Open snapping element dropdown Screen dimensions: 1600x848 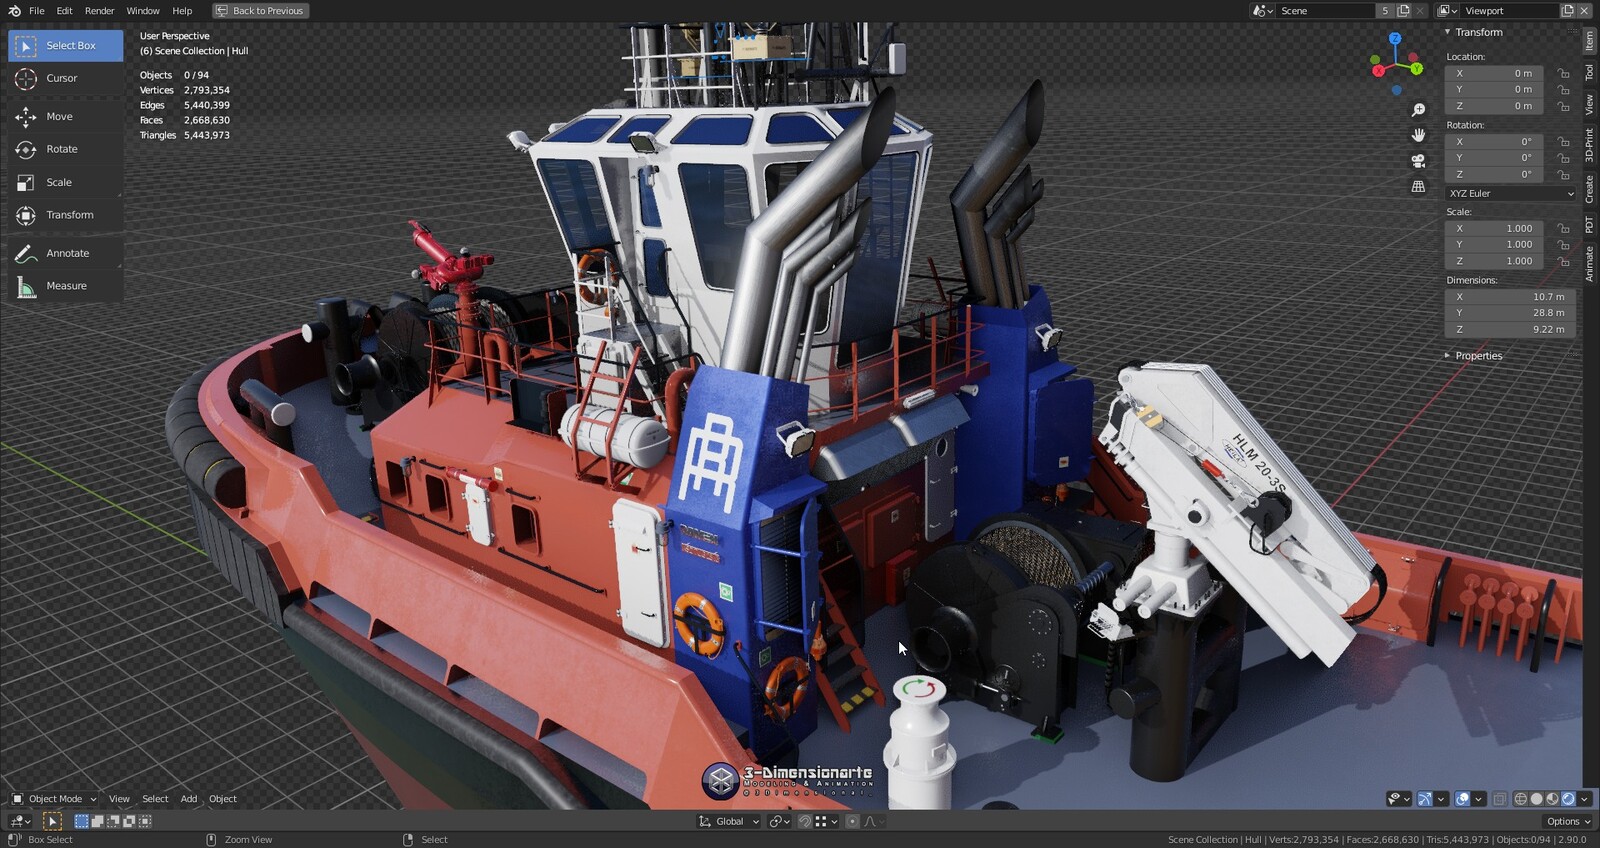pyautogui.click(x=827, y=821)
